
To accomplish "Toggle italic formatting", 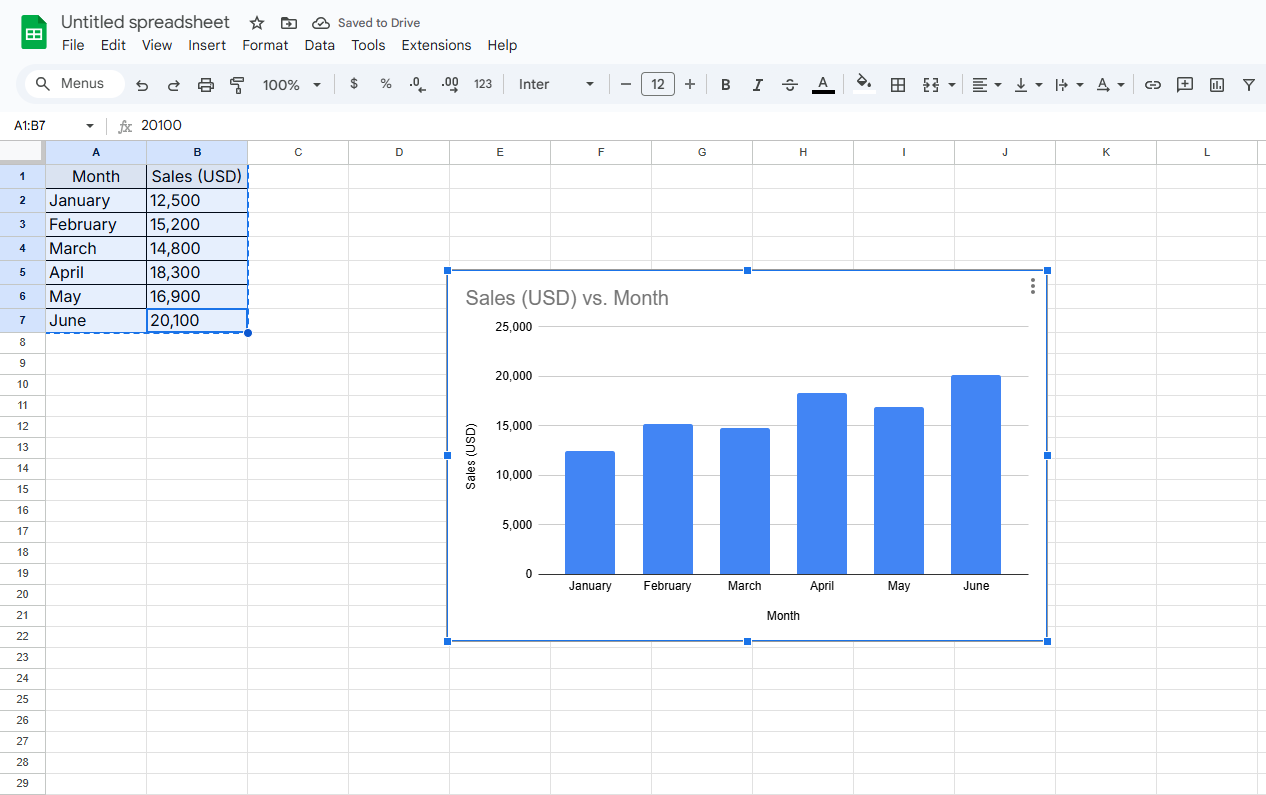I will 757,84.
